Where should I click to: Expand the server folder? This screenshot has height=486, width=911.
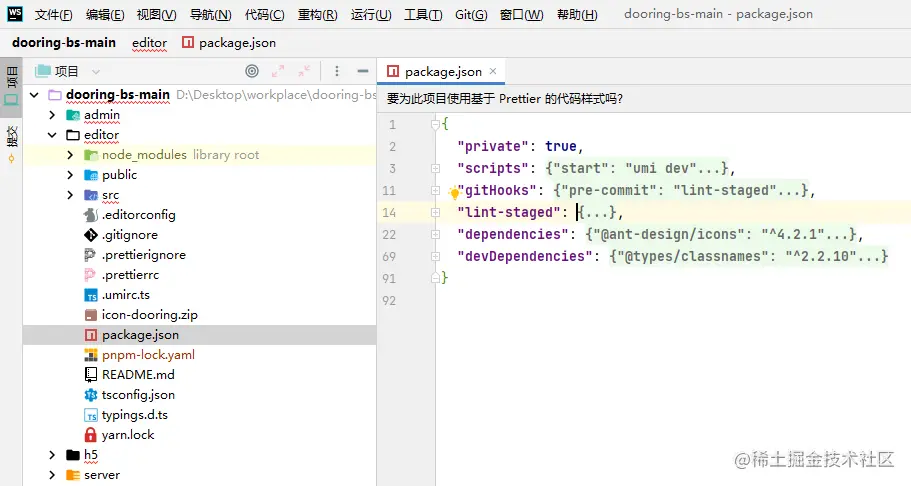[x=52, y=475]
